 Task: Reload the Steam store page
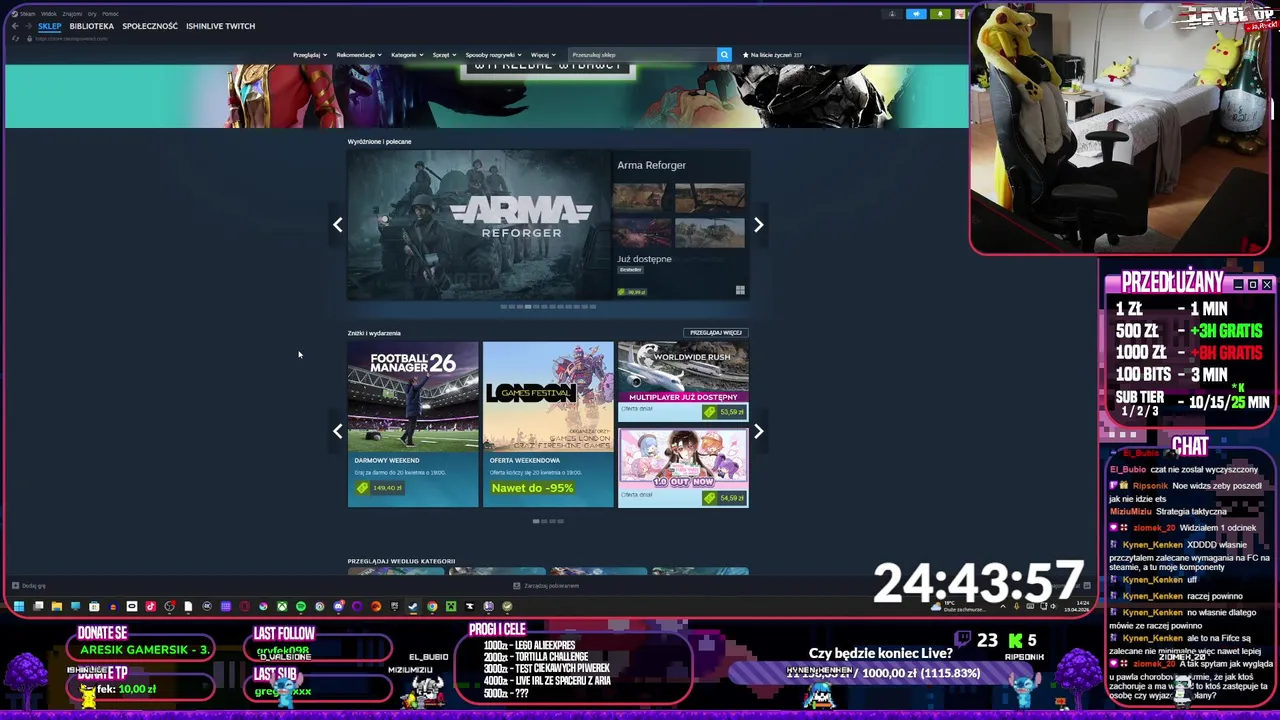click(15, 38)
